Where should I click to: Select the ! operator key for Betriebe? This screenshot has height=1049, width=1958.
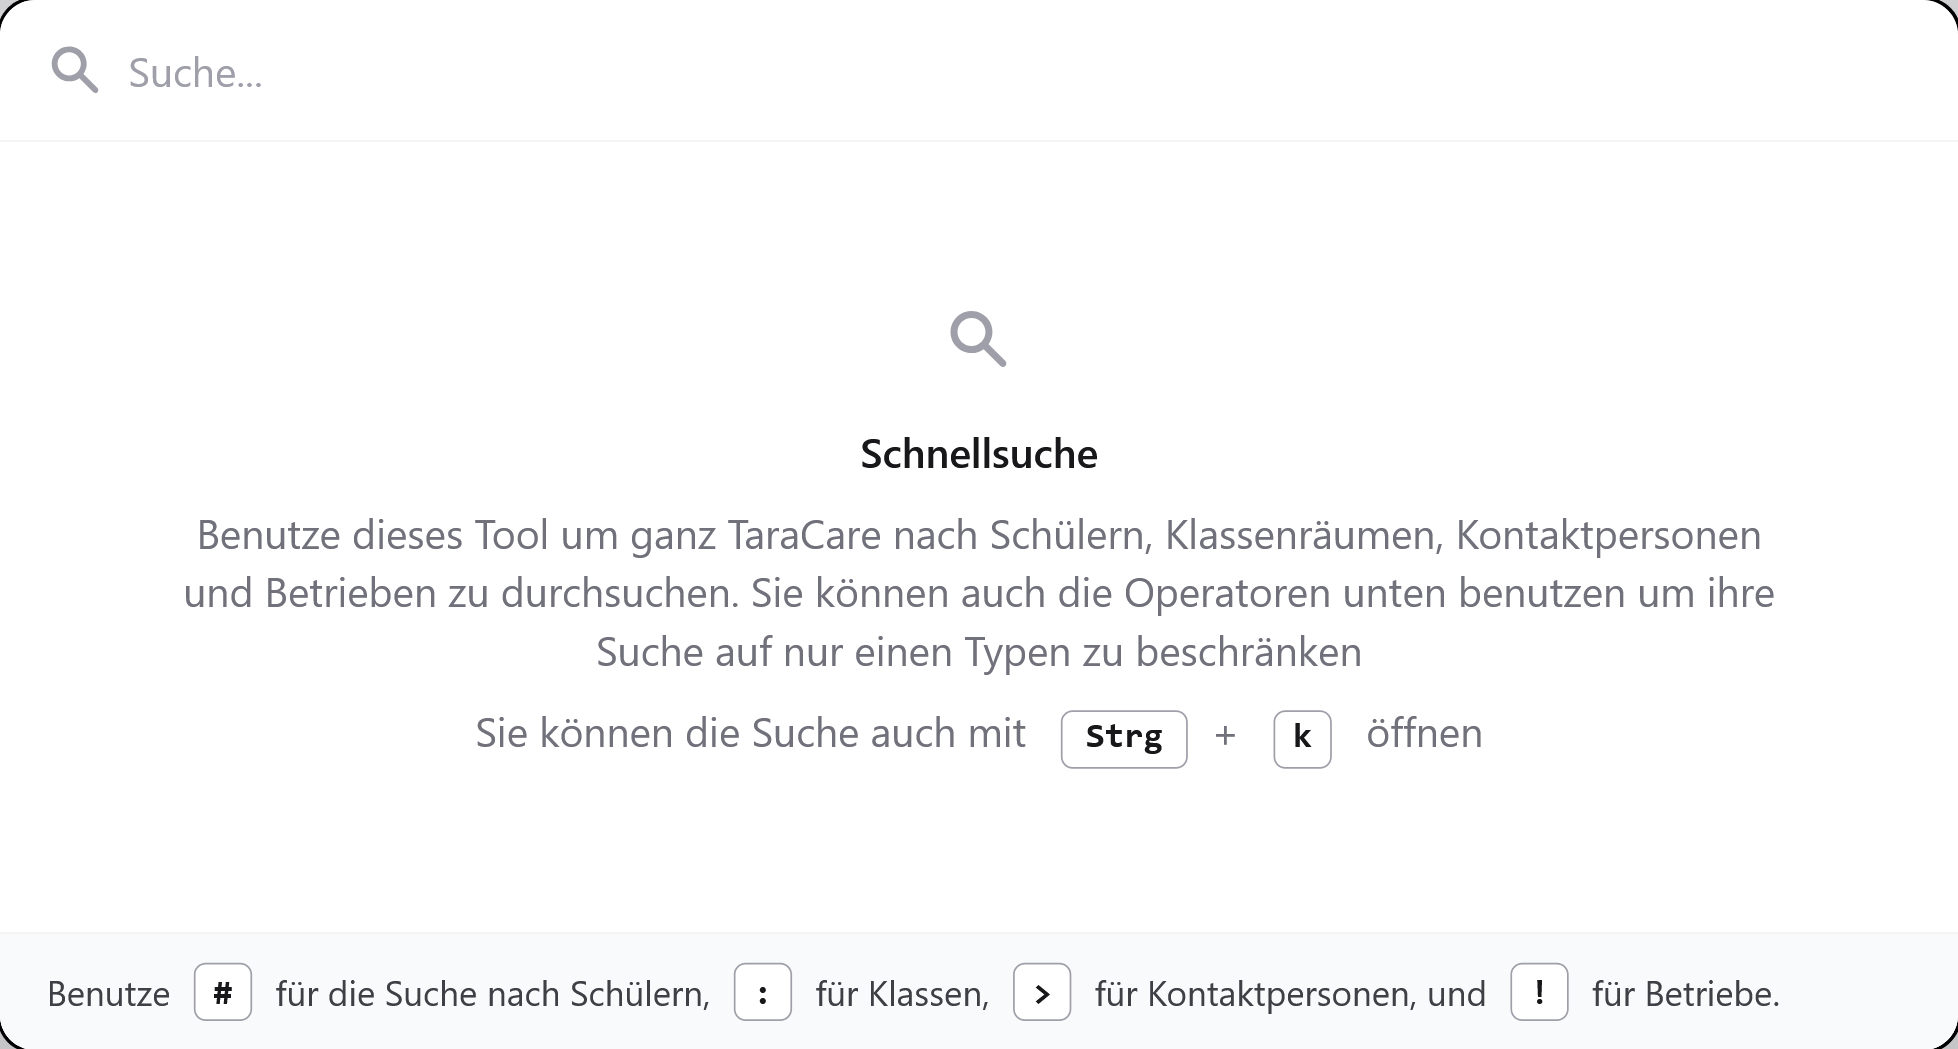click(x=1539, y=992)
